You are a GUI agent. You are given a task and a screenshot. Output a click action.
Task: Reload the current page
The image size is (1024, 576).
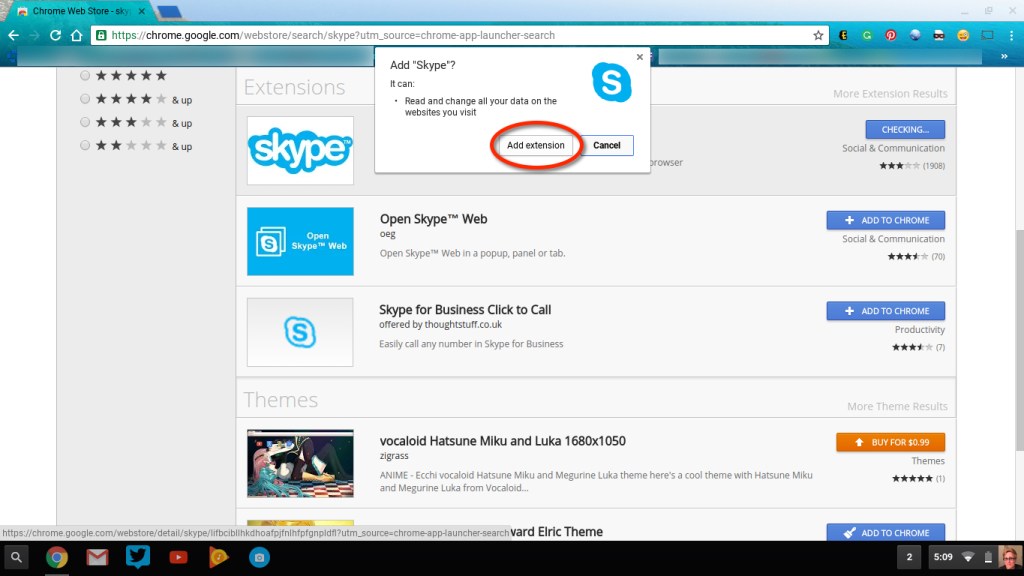[x=55, y=34]
